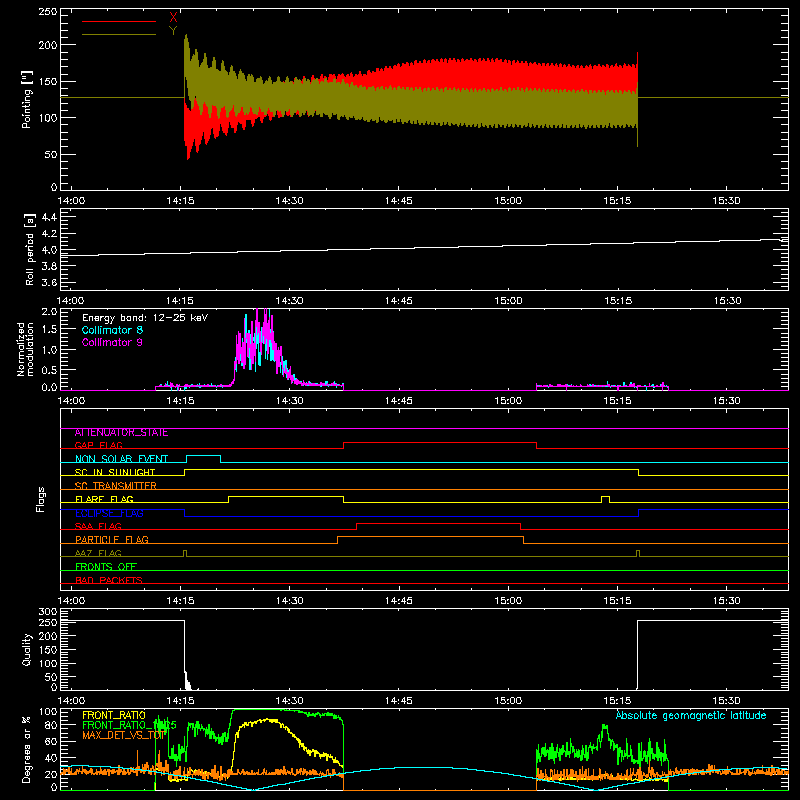The image size is (800, 800).
Task: Click the GAP_FLAG label
Action: [x=98, y=445]
